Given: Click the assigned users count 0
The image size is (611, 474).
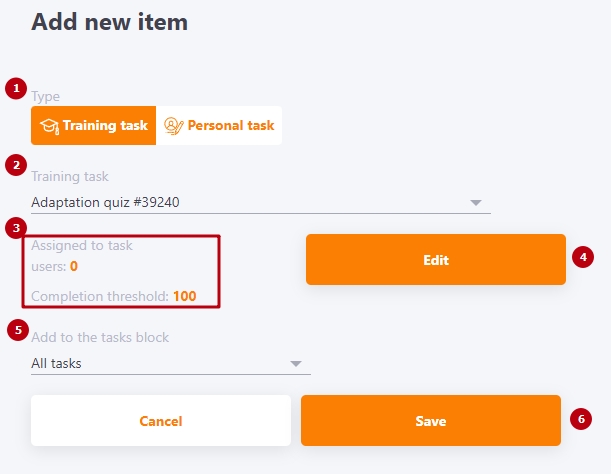Looking at the screenshot, I should [x=74, y=266].
